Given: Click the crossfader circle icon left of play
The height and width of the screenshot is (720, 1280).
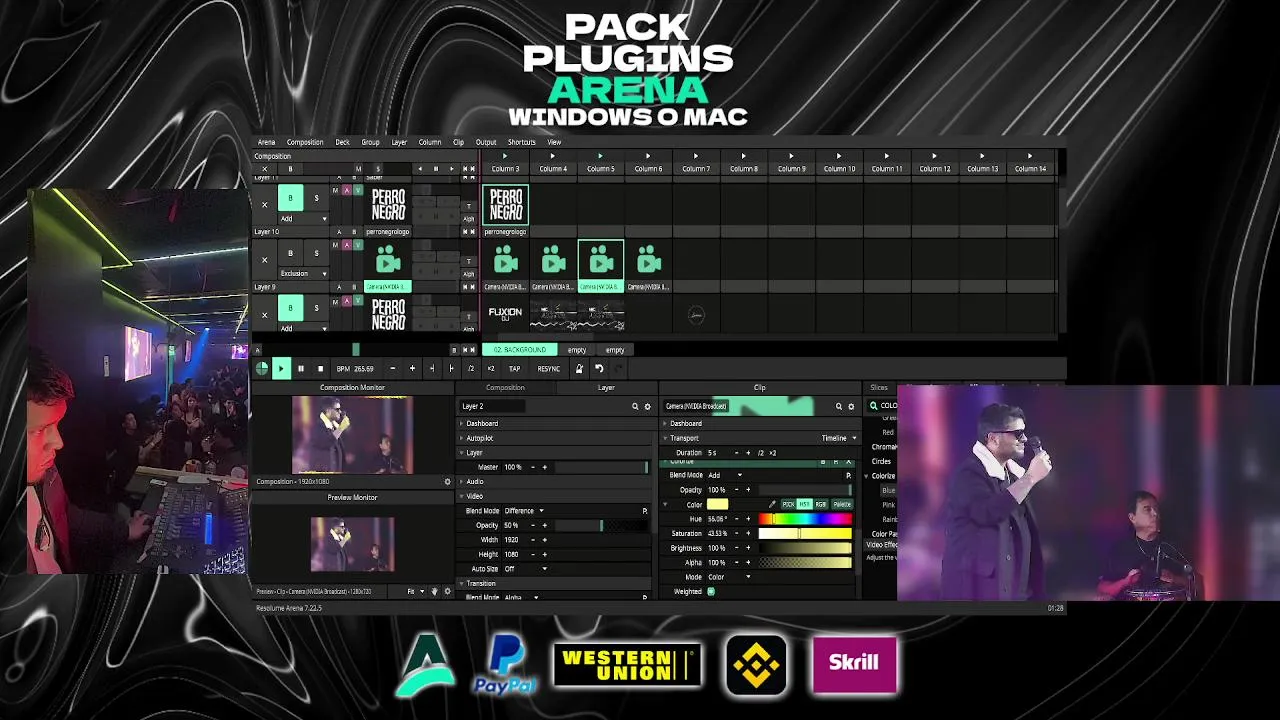Looking at the screenshot, I should pos(262,369).
